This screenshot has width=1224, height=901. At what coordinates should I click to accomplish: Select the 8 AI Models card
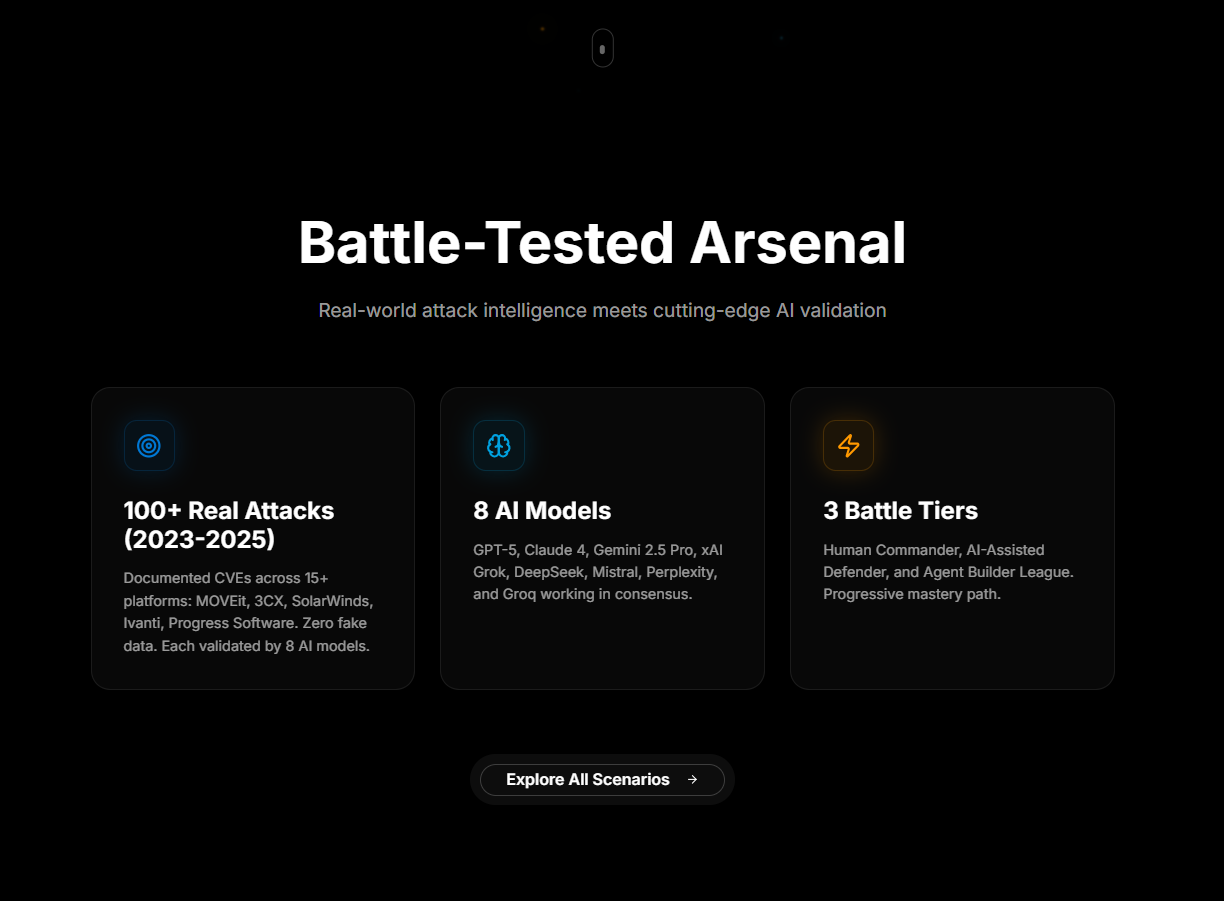coord(602,537)
